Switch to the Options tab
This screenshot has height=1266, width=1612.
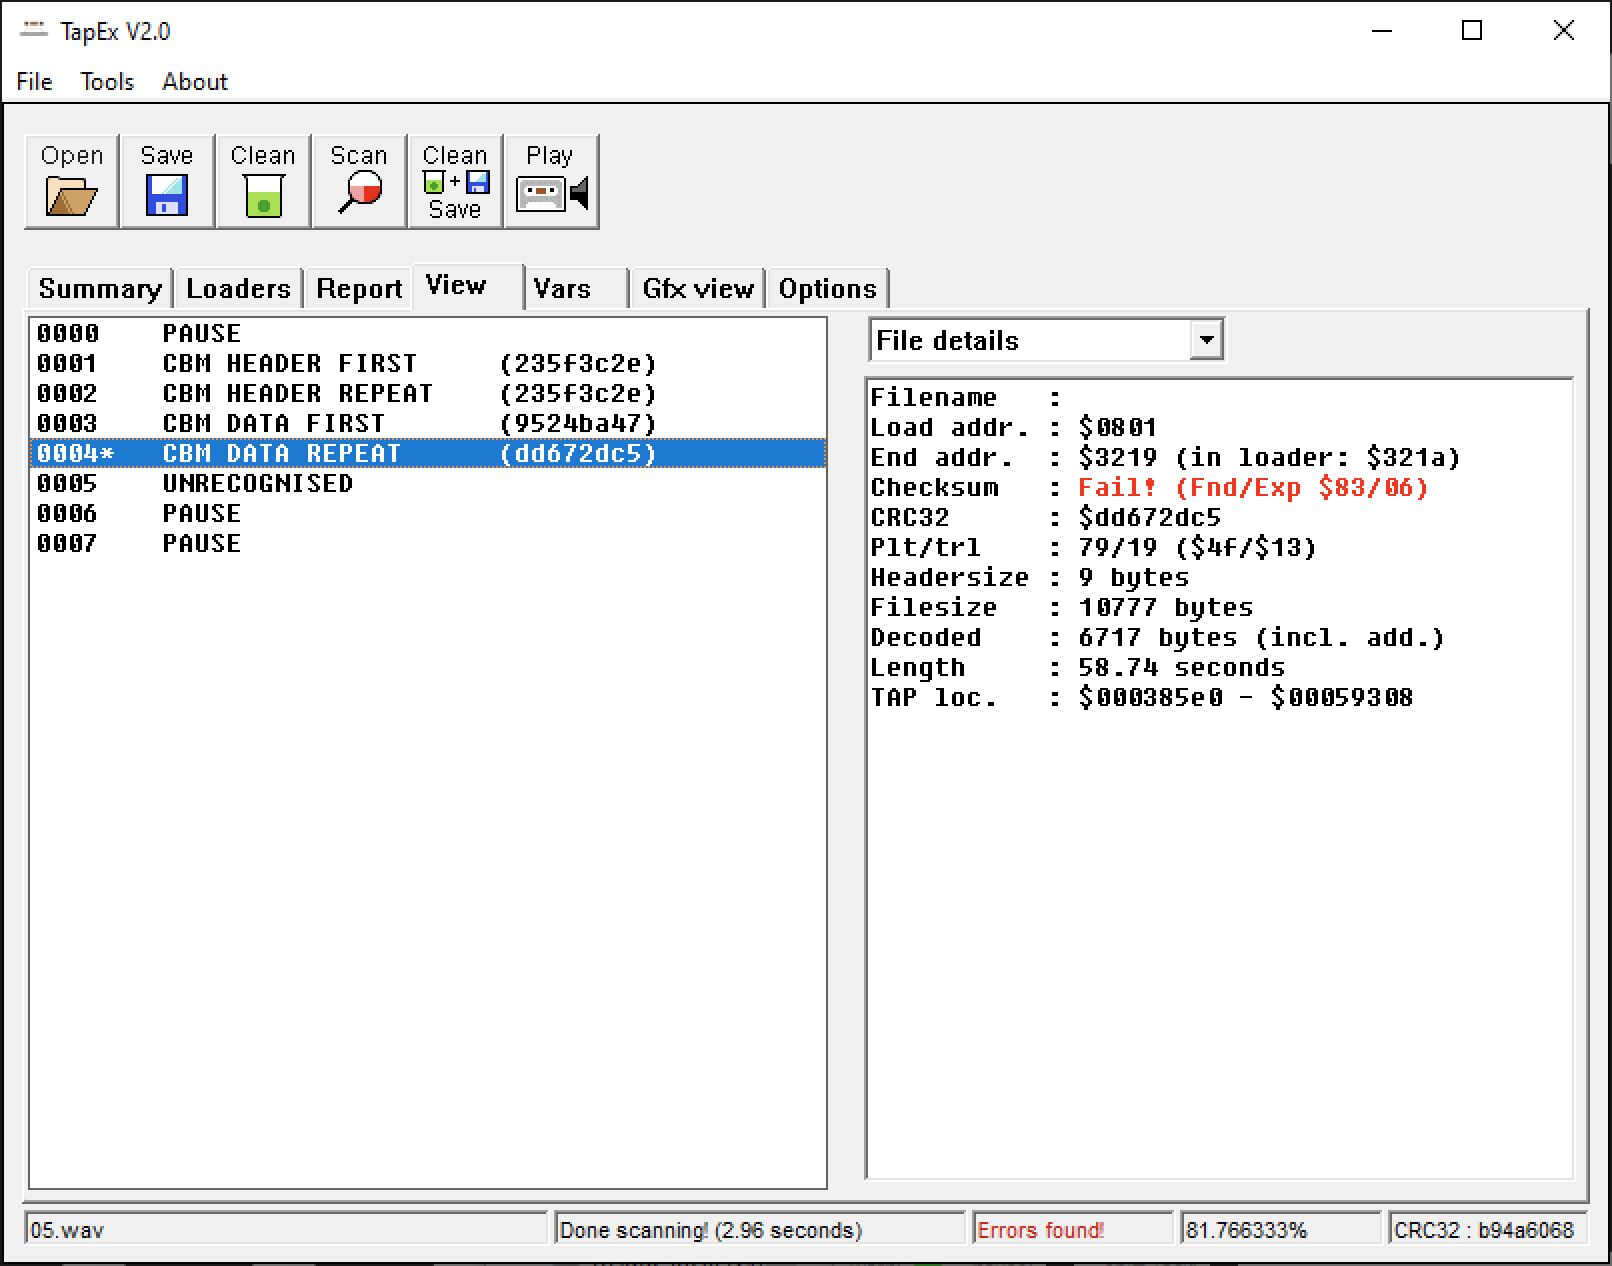coord(827,289)
